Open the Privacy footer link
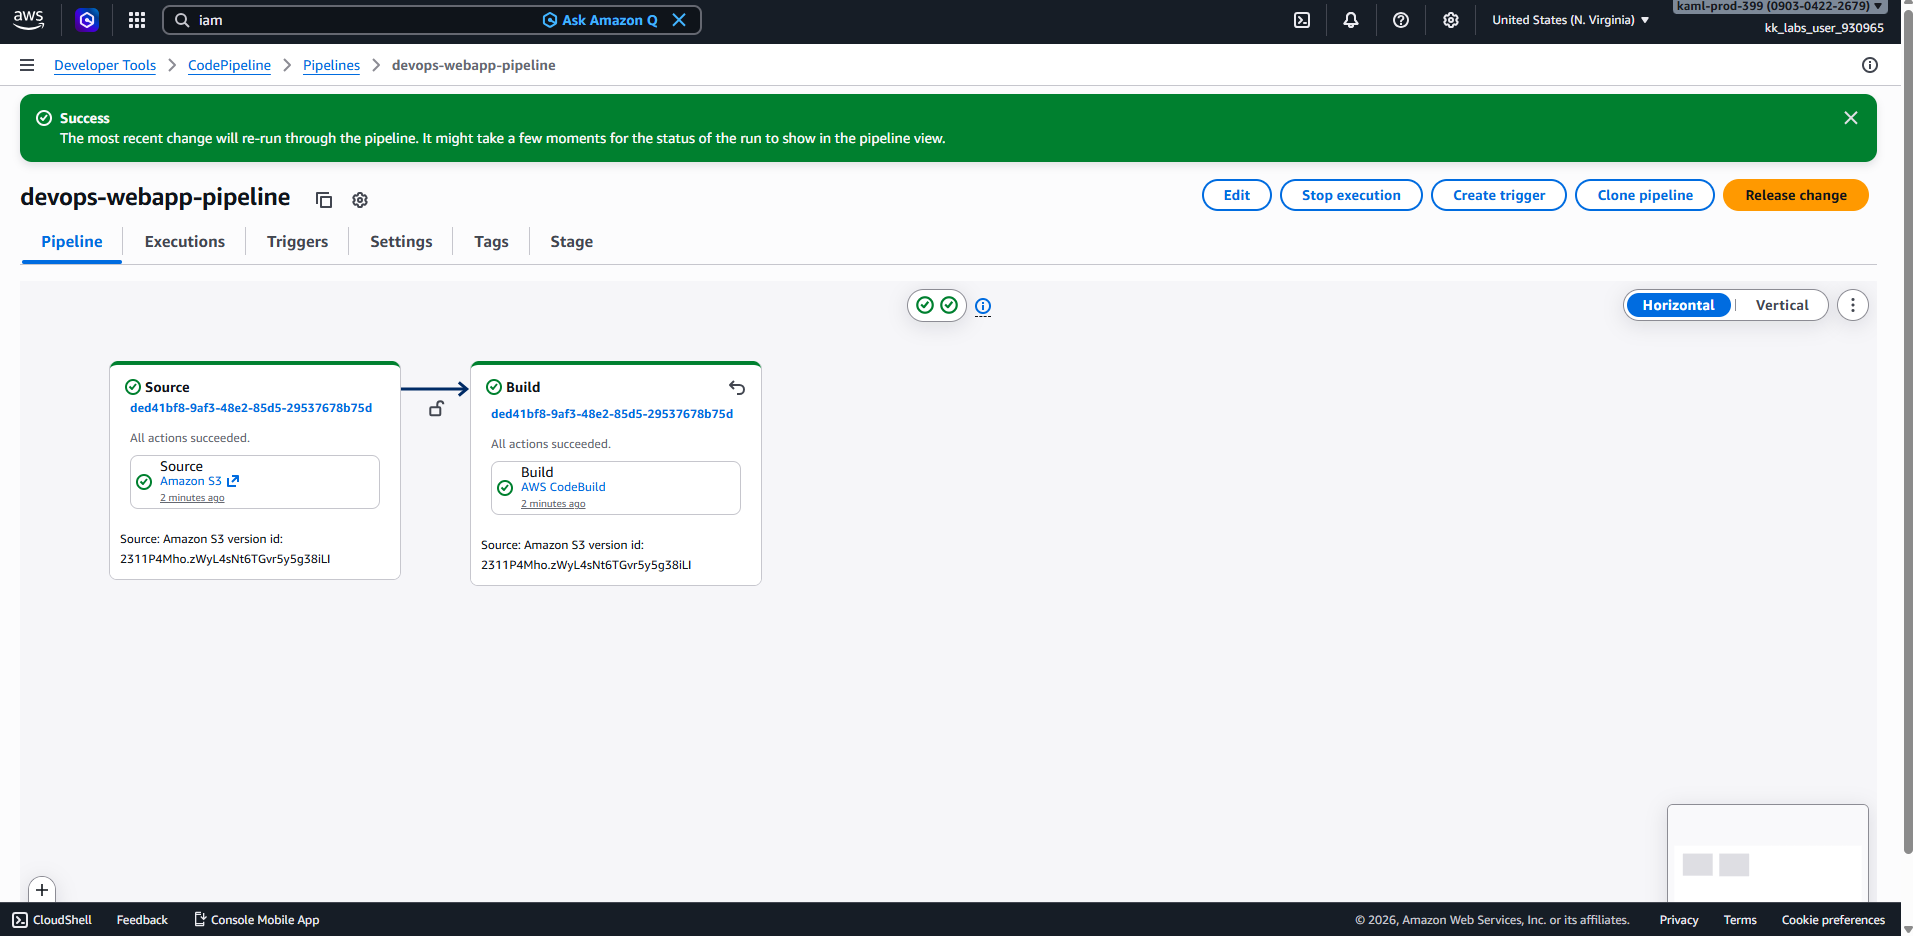The width and height of the screenshot is (1913, 936). pyautogui.click(x=1679, y=919)
